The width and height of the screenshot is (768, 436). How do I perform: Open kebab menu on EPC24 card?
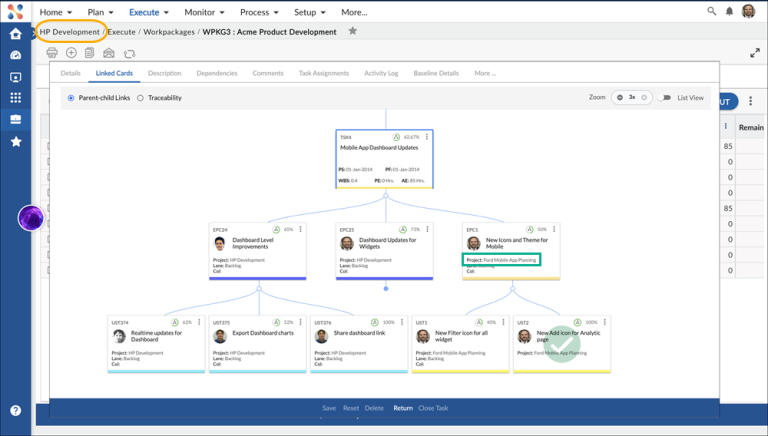[300, 229]
